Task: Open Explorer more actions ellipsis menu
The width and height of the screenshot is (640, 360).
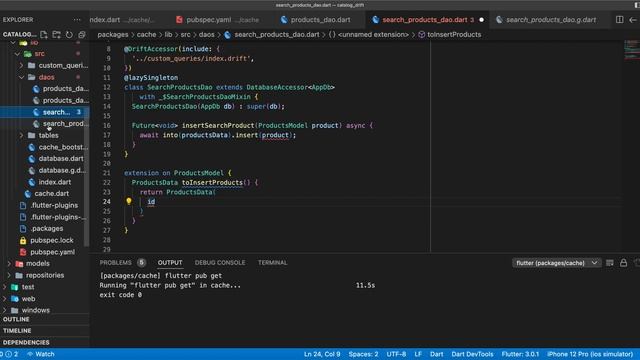Action: 77,20
